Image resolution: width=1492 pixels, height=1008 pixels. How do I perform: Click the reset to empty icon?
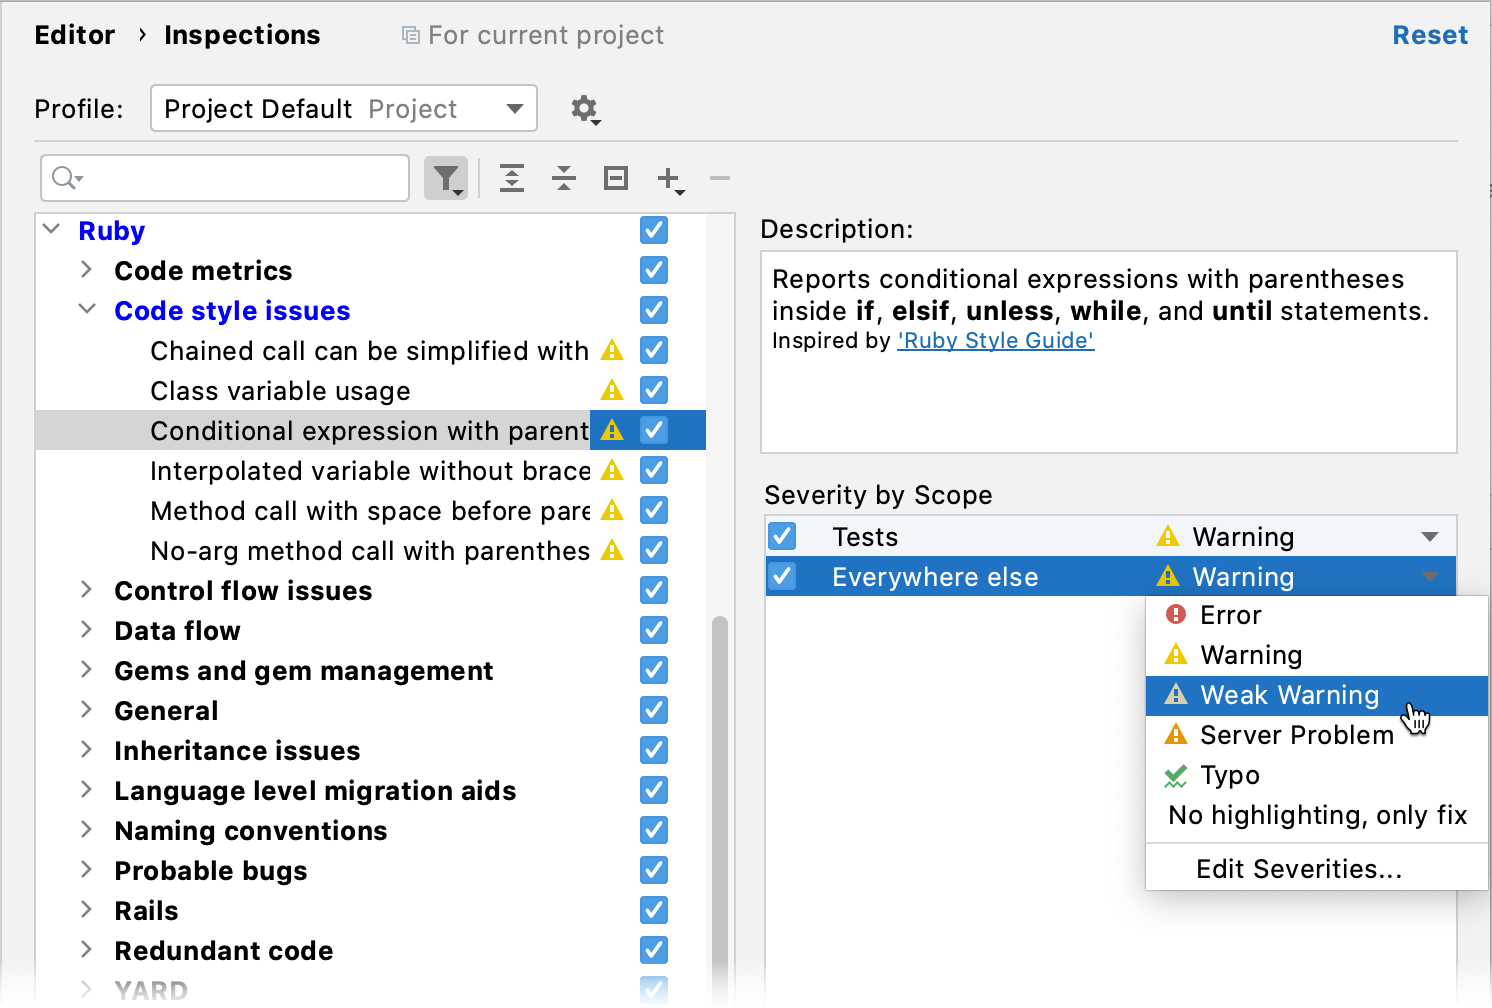point(616,179)
